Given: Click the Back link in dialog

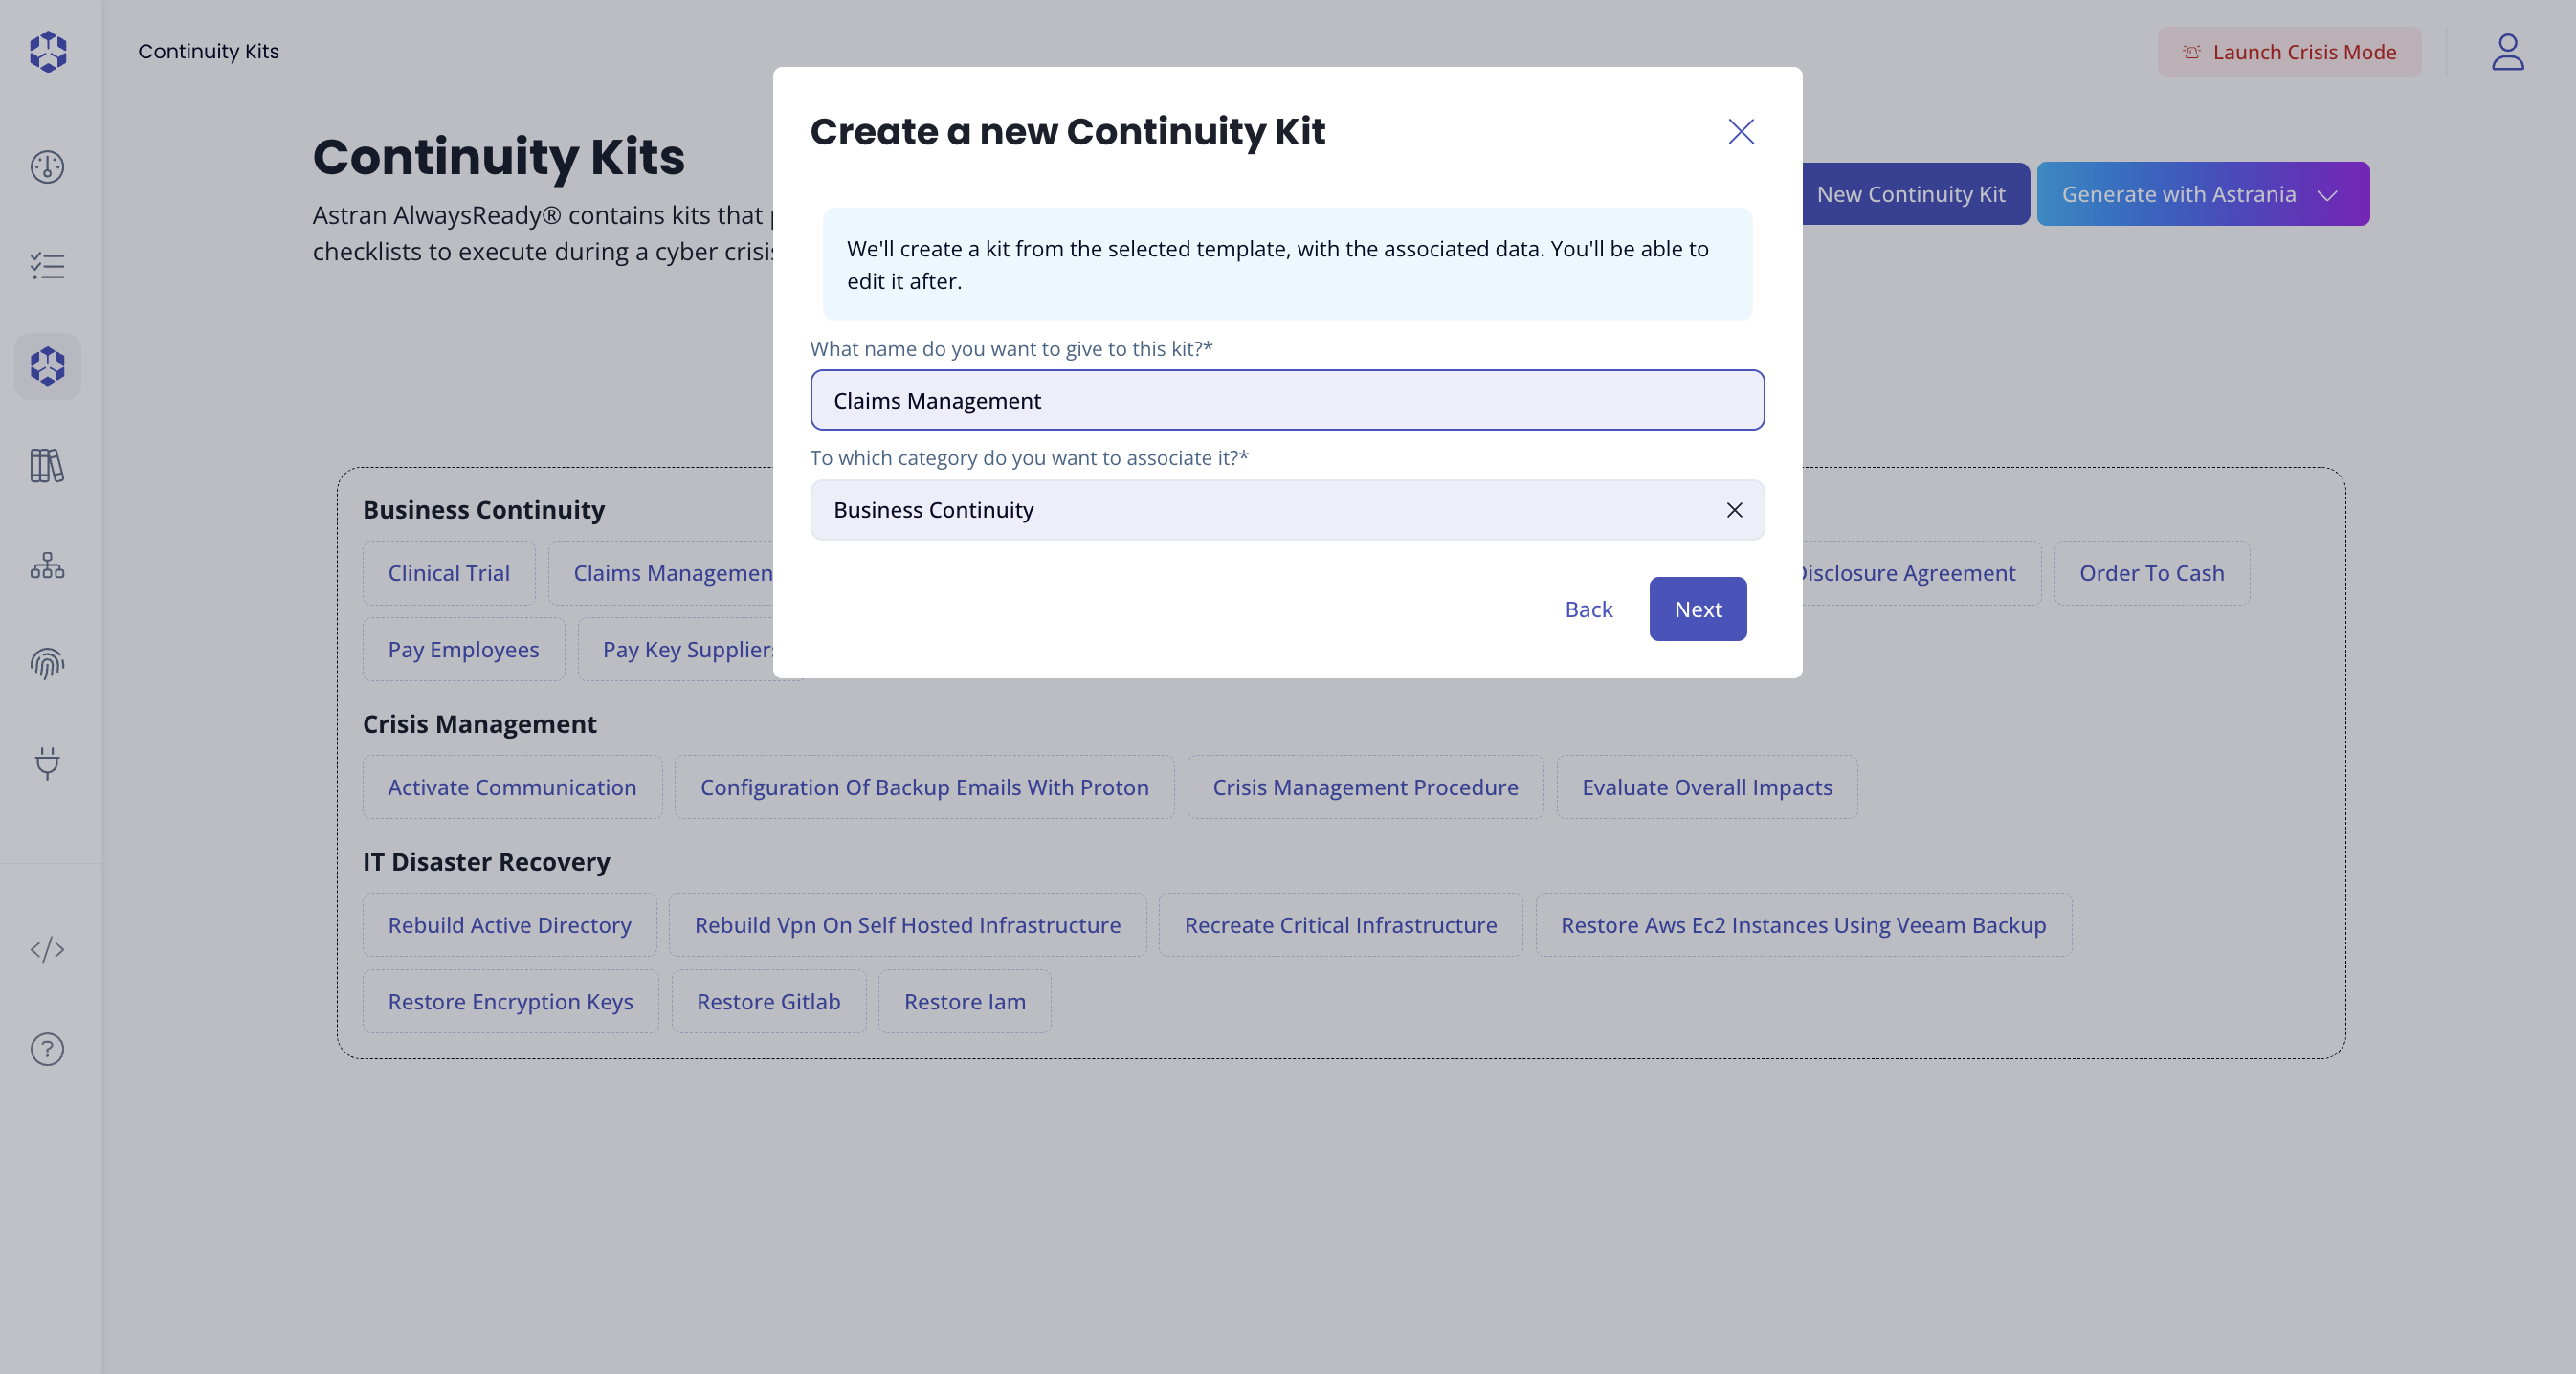Looking at the screenshot, I should coord(1588,609).
